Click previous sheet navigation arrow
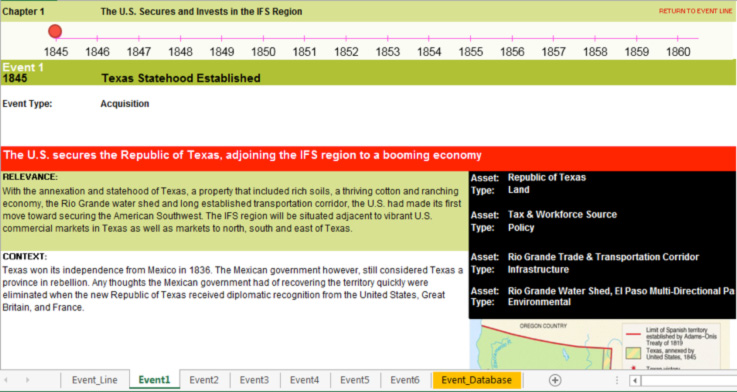The width and height of the screenshot is (737, 392). point(7,380)
